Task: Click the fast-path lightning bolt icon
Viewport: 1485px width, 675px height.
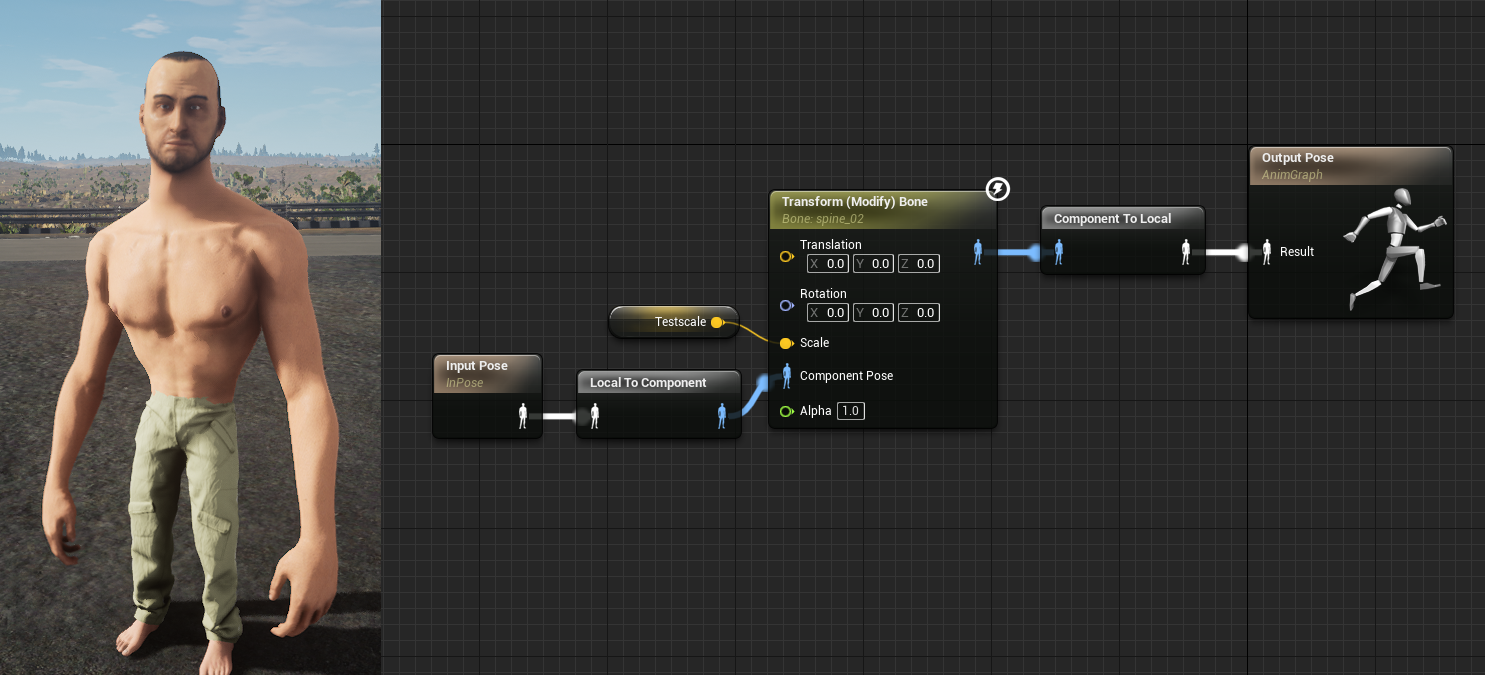Action: click(997, 189)
